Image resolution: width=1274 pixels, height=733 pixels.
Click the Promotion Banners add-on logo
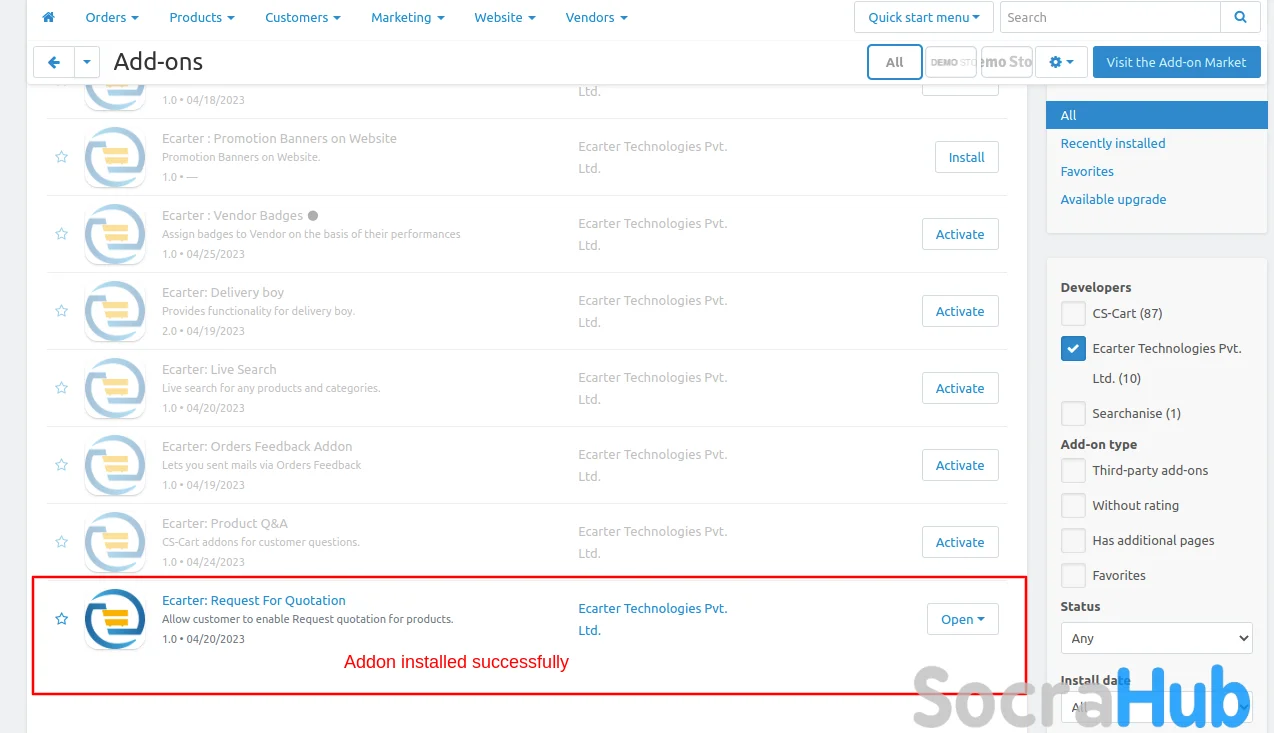pos(115,157)
